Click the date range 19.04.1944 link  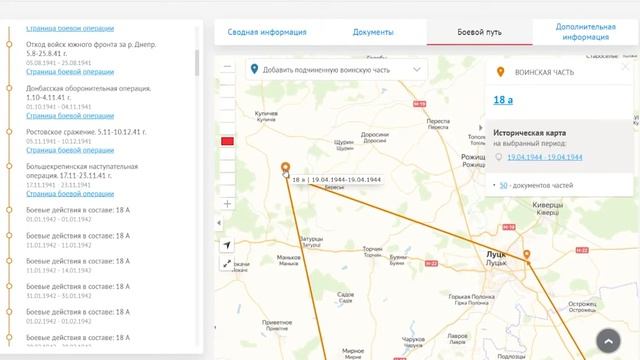pos(544,157)
